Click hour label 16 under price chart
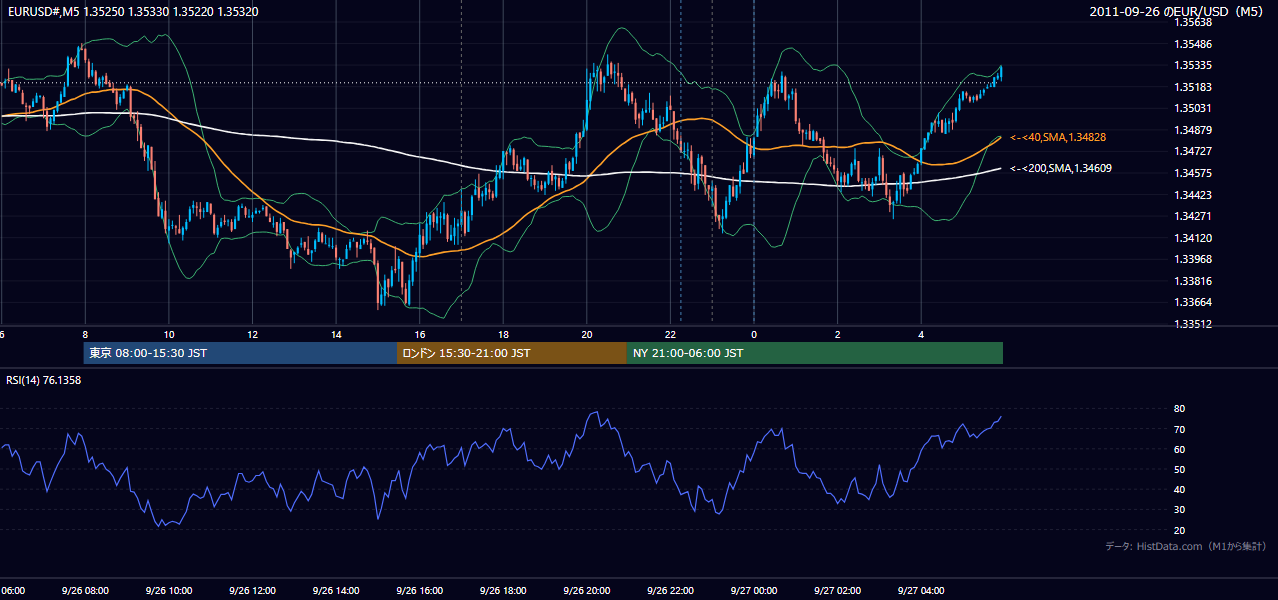The height and width of the screenshot is (600, 1278). [420, 335]
